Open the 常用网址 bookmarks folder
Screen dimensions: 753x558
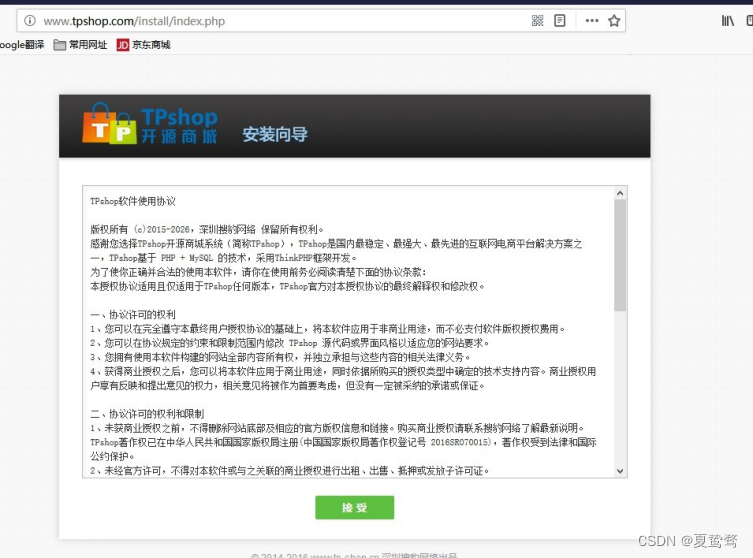click(x=80, y=45)
